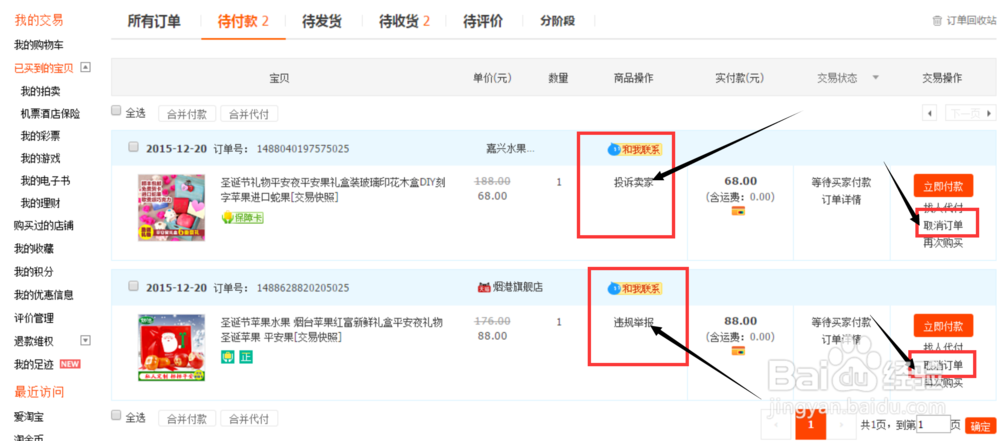The width and height of the screenshot is (1000, 441).
Task: Click payment card icon under 88.00
Action: (738, 350)
